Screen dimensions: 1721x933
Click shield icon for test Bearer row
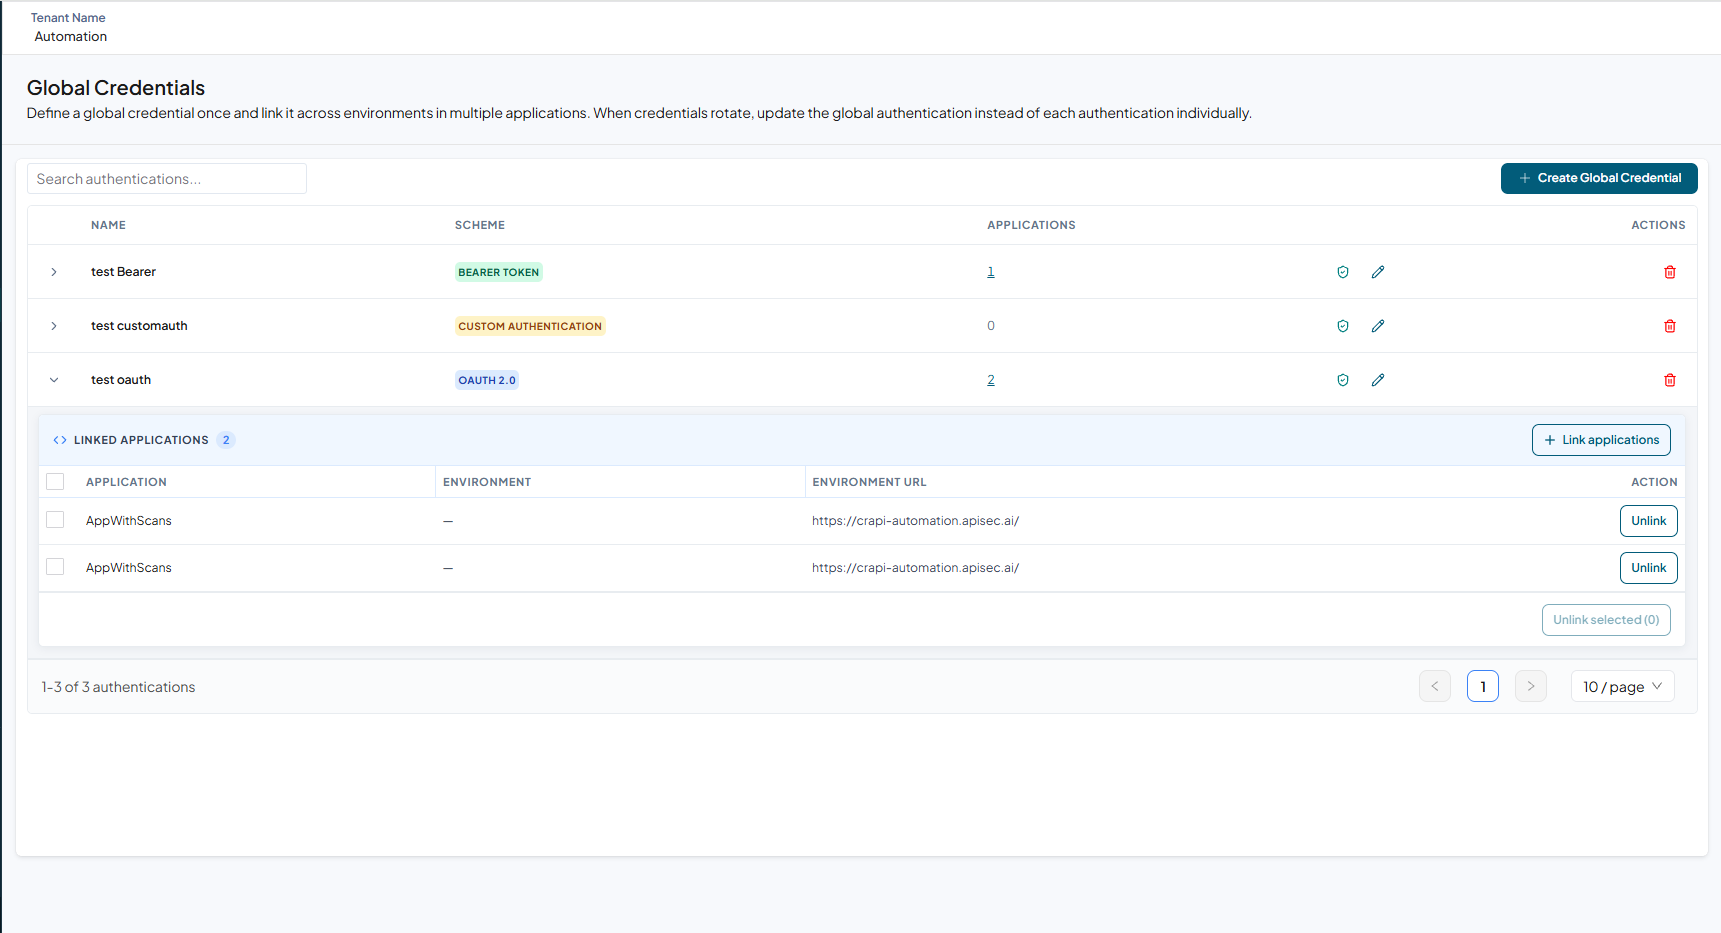pyautogui.click(x=1343, y=272)
